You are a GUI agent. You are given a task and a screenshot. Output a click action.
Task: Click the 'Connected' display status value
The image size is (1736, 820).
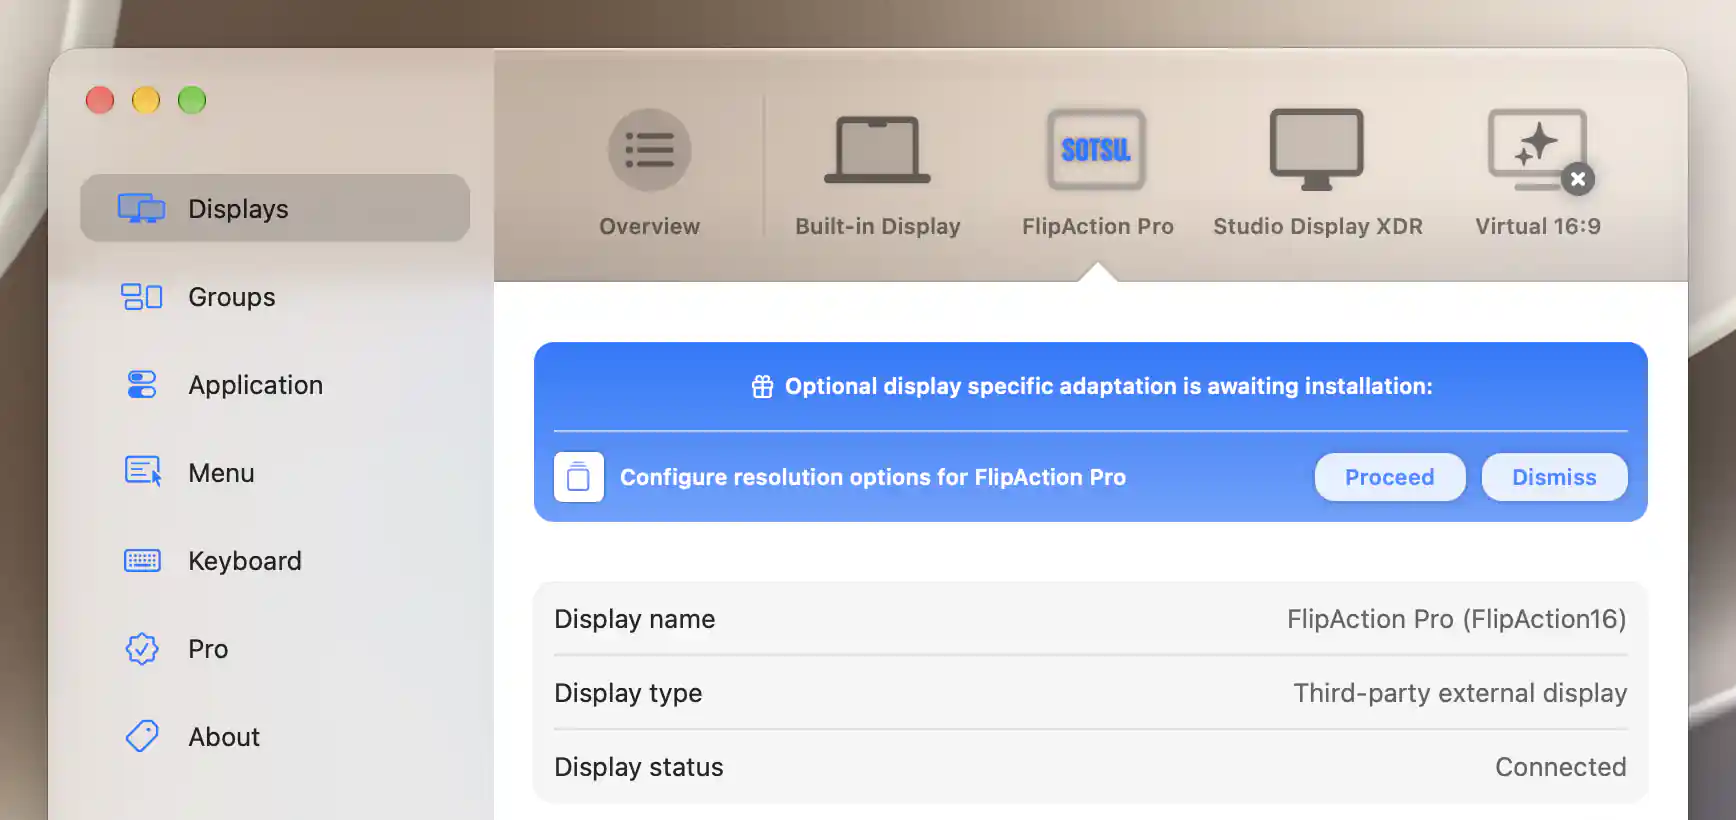(x=1561, y=767)
